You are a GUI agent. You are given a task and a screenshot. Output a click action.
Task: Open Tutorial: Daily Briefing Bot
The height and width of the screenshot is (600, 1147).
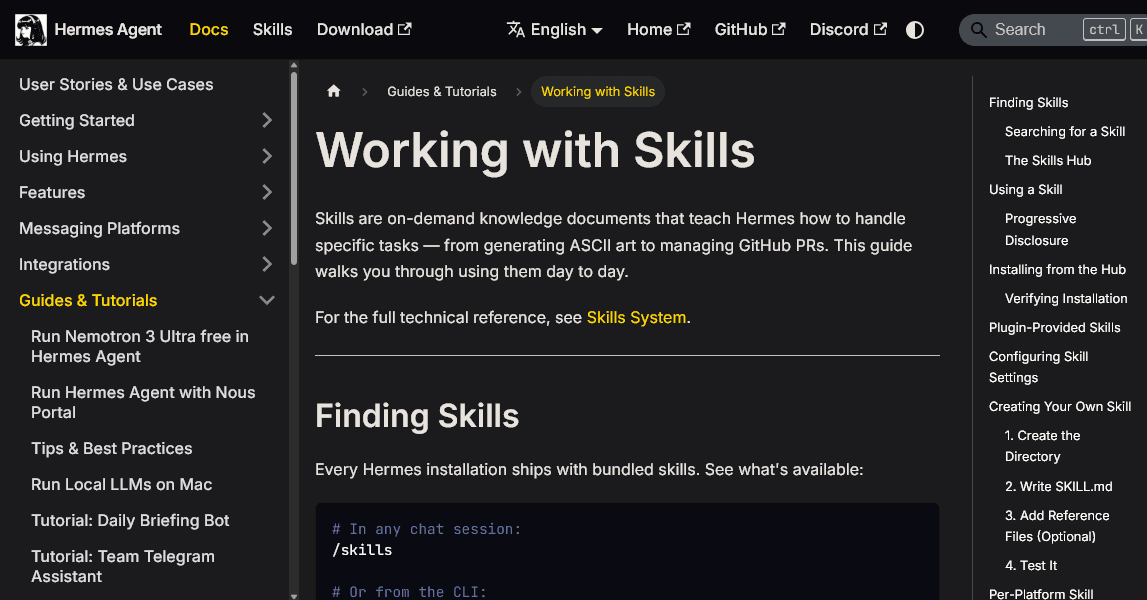click(x=130, y=520)
